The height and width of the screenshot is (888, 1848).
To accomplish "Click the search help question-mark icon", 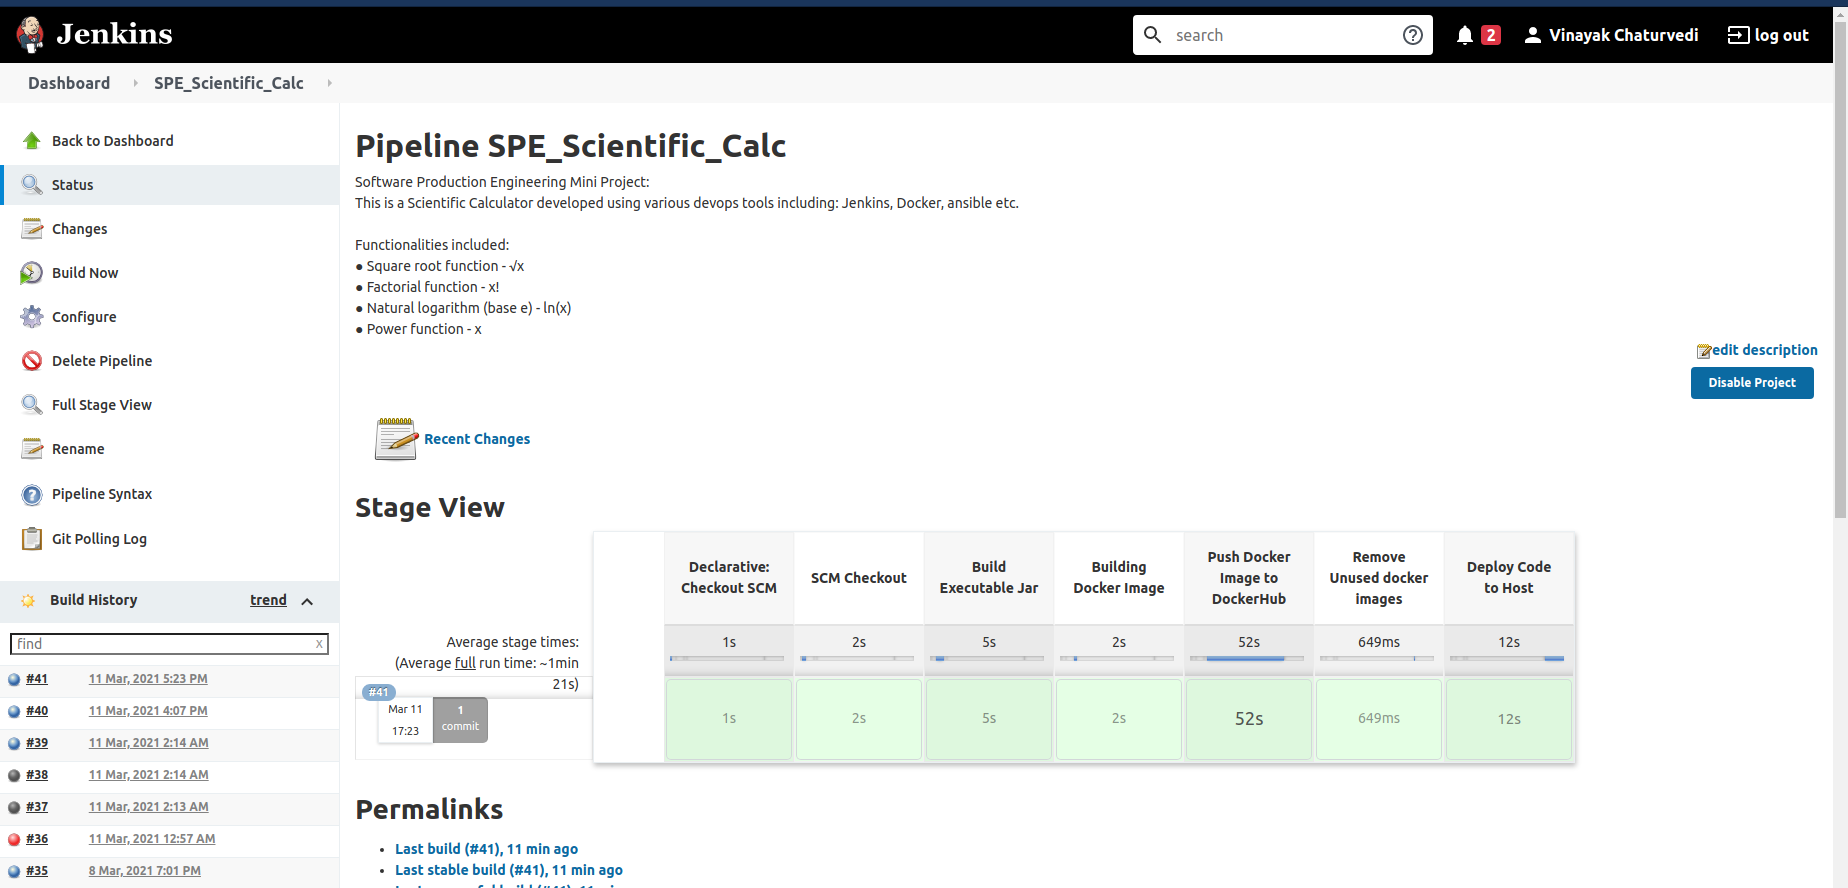I will 1413,35.
